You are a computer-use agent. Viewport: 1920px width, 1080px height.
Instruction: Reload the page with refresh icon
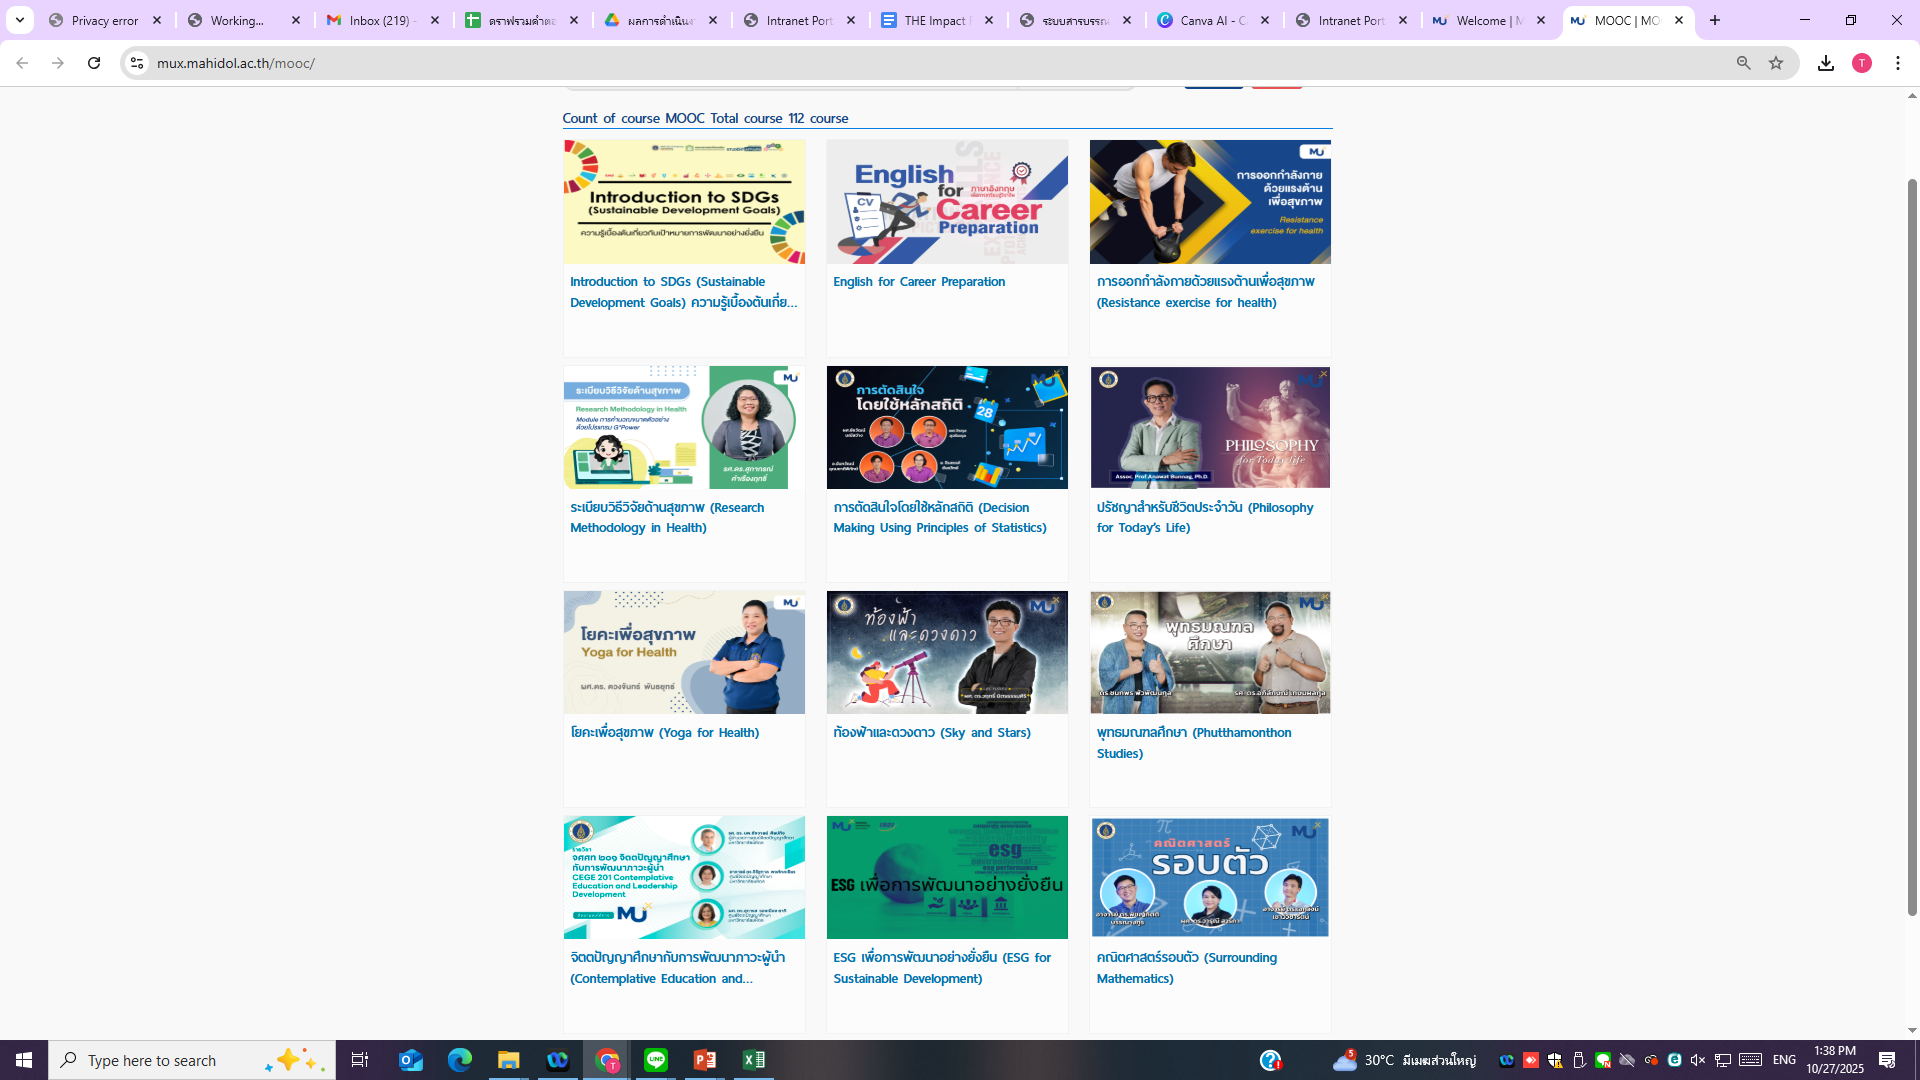click(x=94, y=63)
